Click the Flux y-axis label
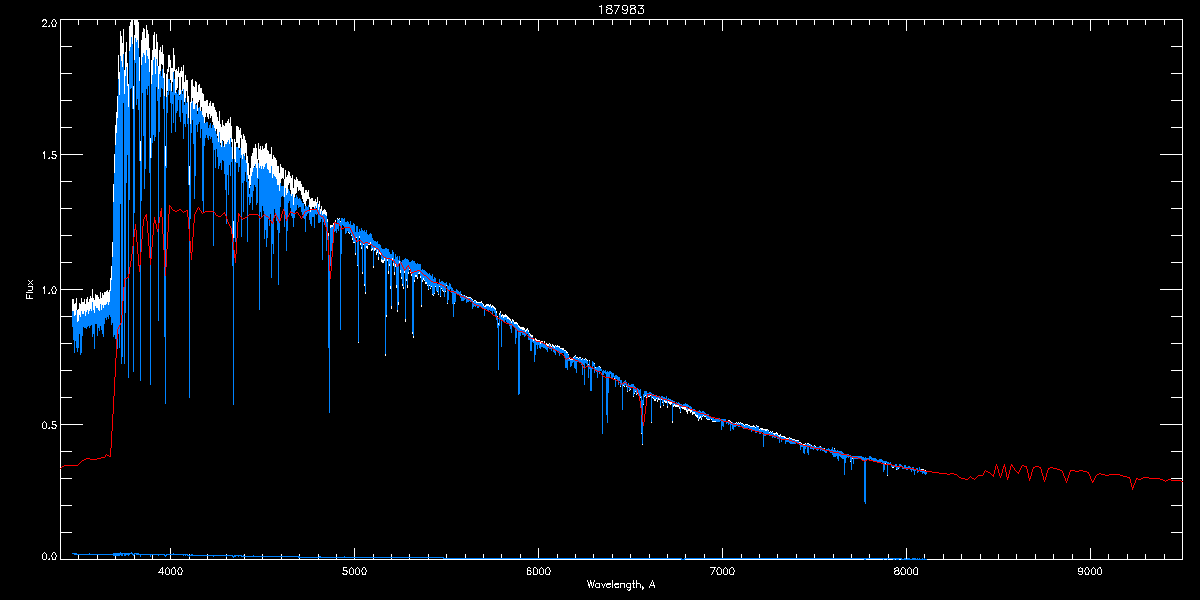The image size is (1200, 600). (30, 290)
